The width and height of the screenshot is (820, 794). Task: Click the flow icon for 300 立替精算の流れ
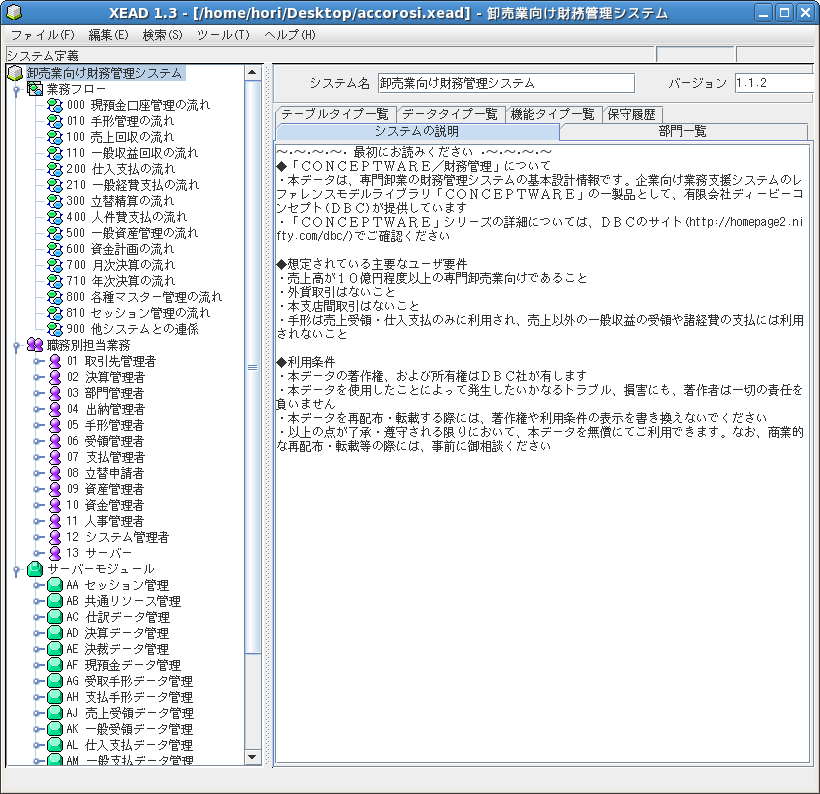(55, 201)
